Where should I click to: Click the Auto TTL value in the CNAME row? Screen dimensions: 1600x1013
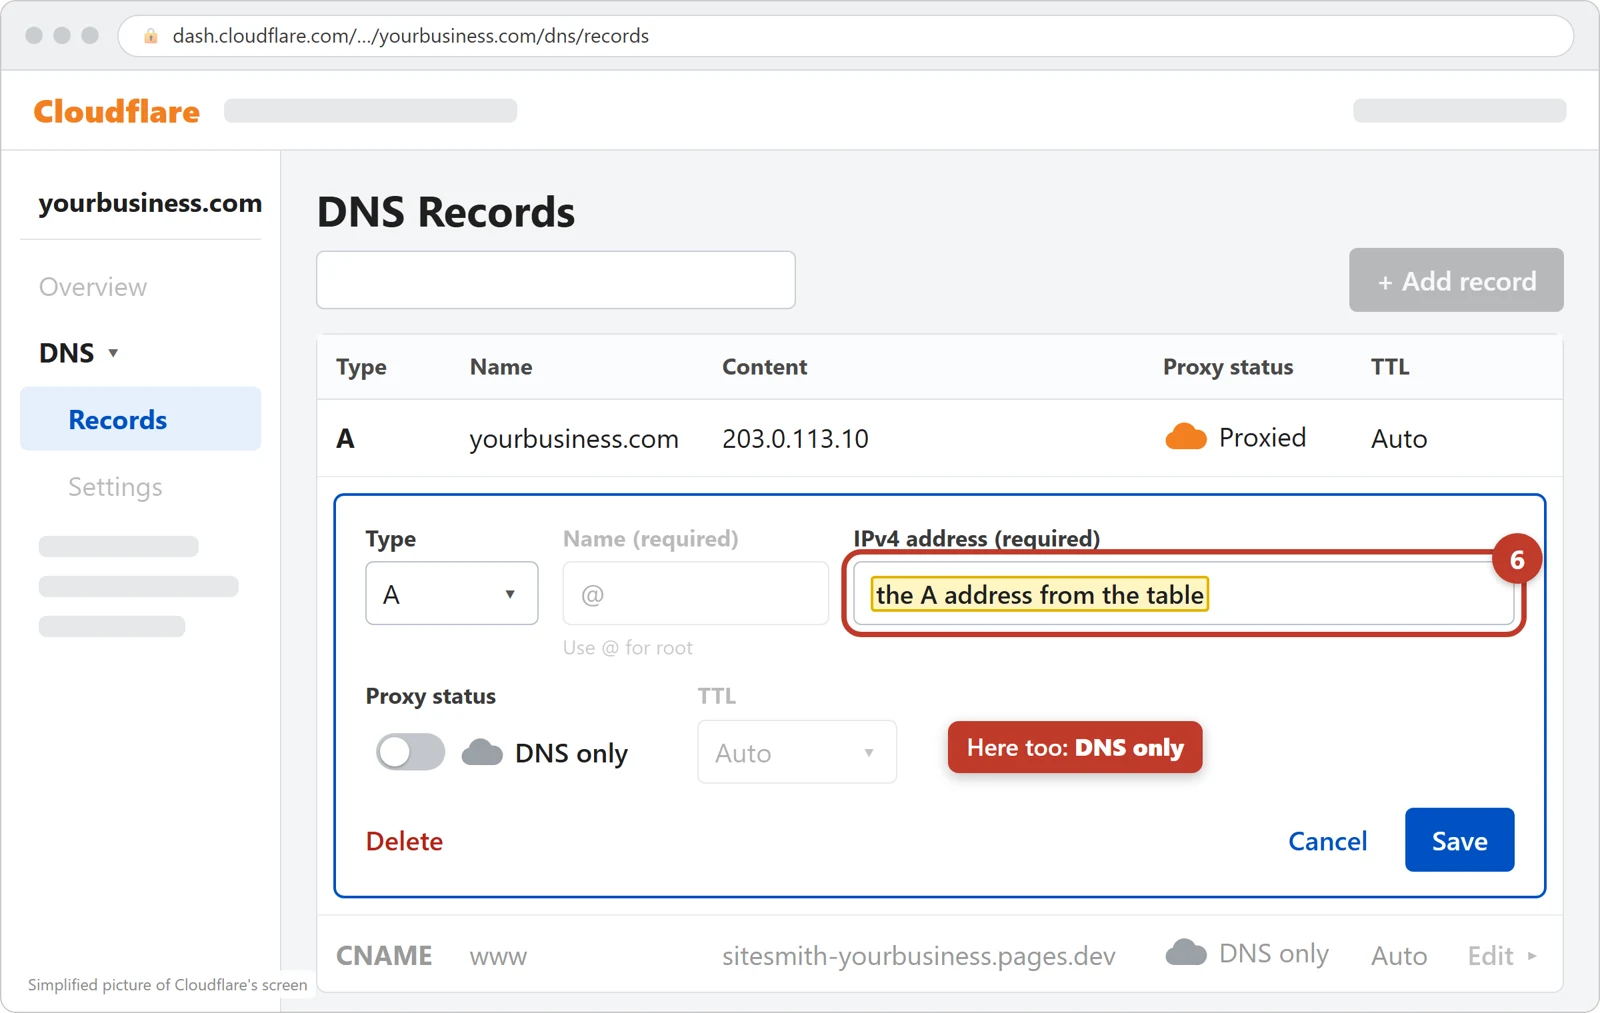[x=1399, y=956]
